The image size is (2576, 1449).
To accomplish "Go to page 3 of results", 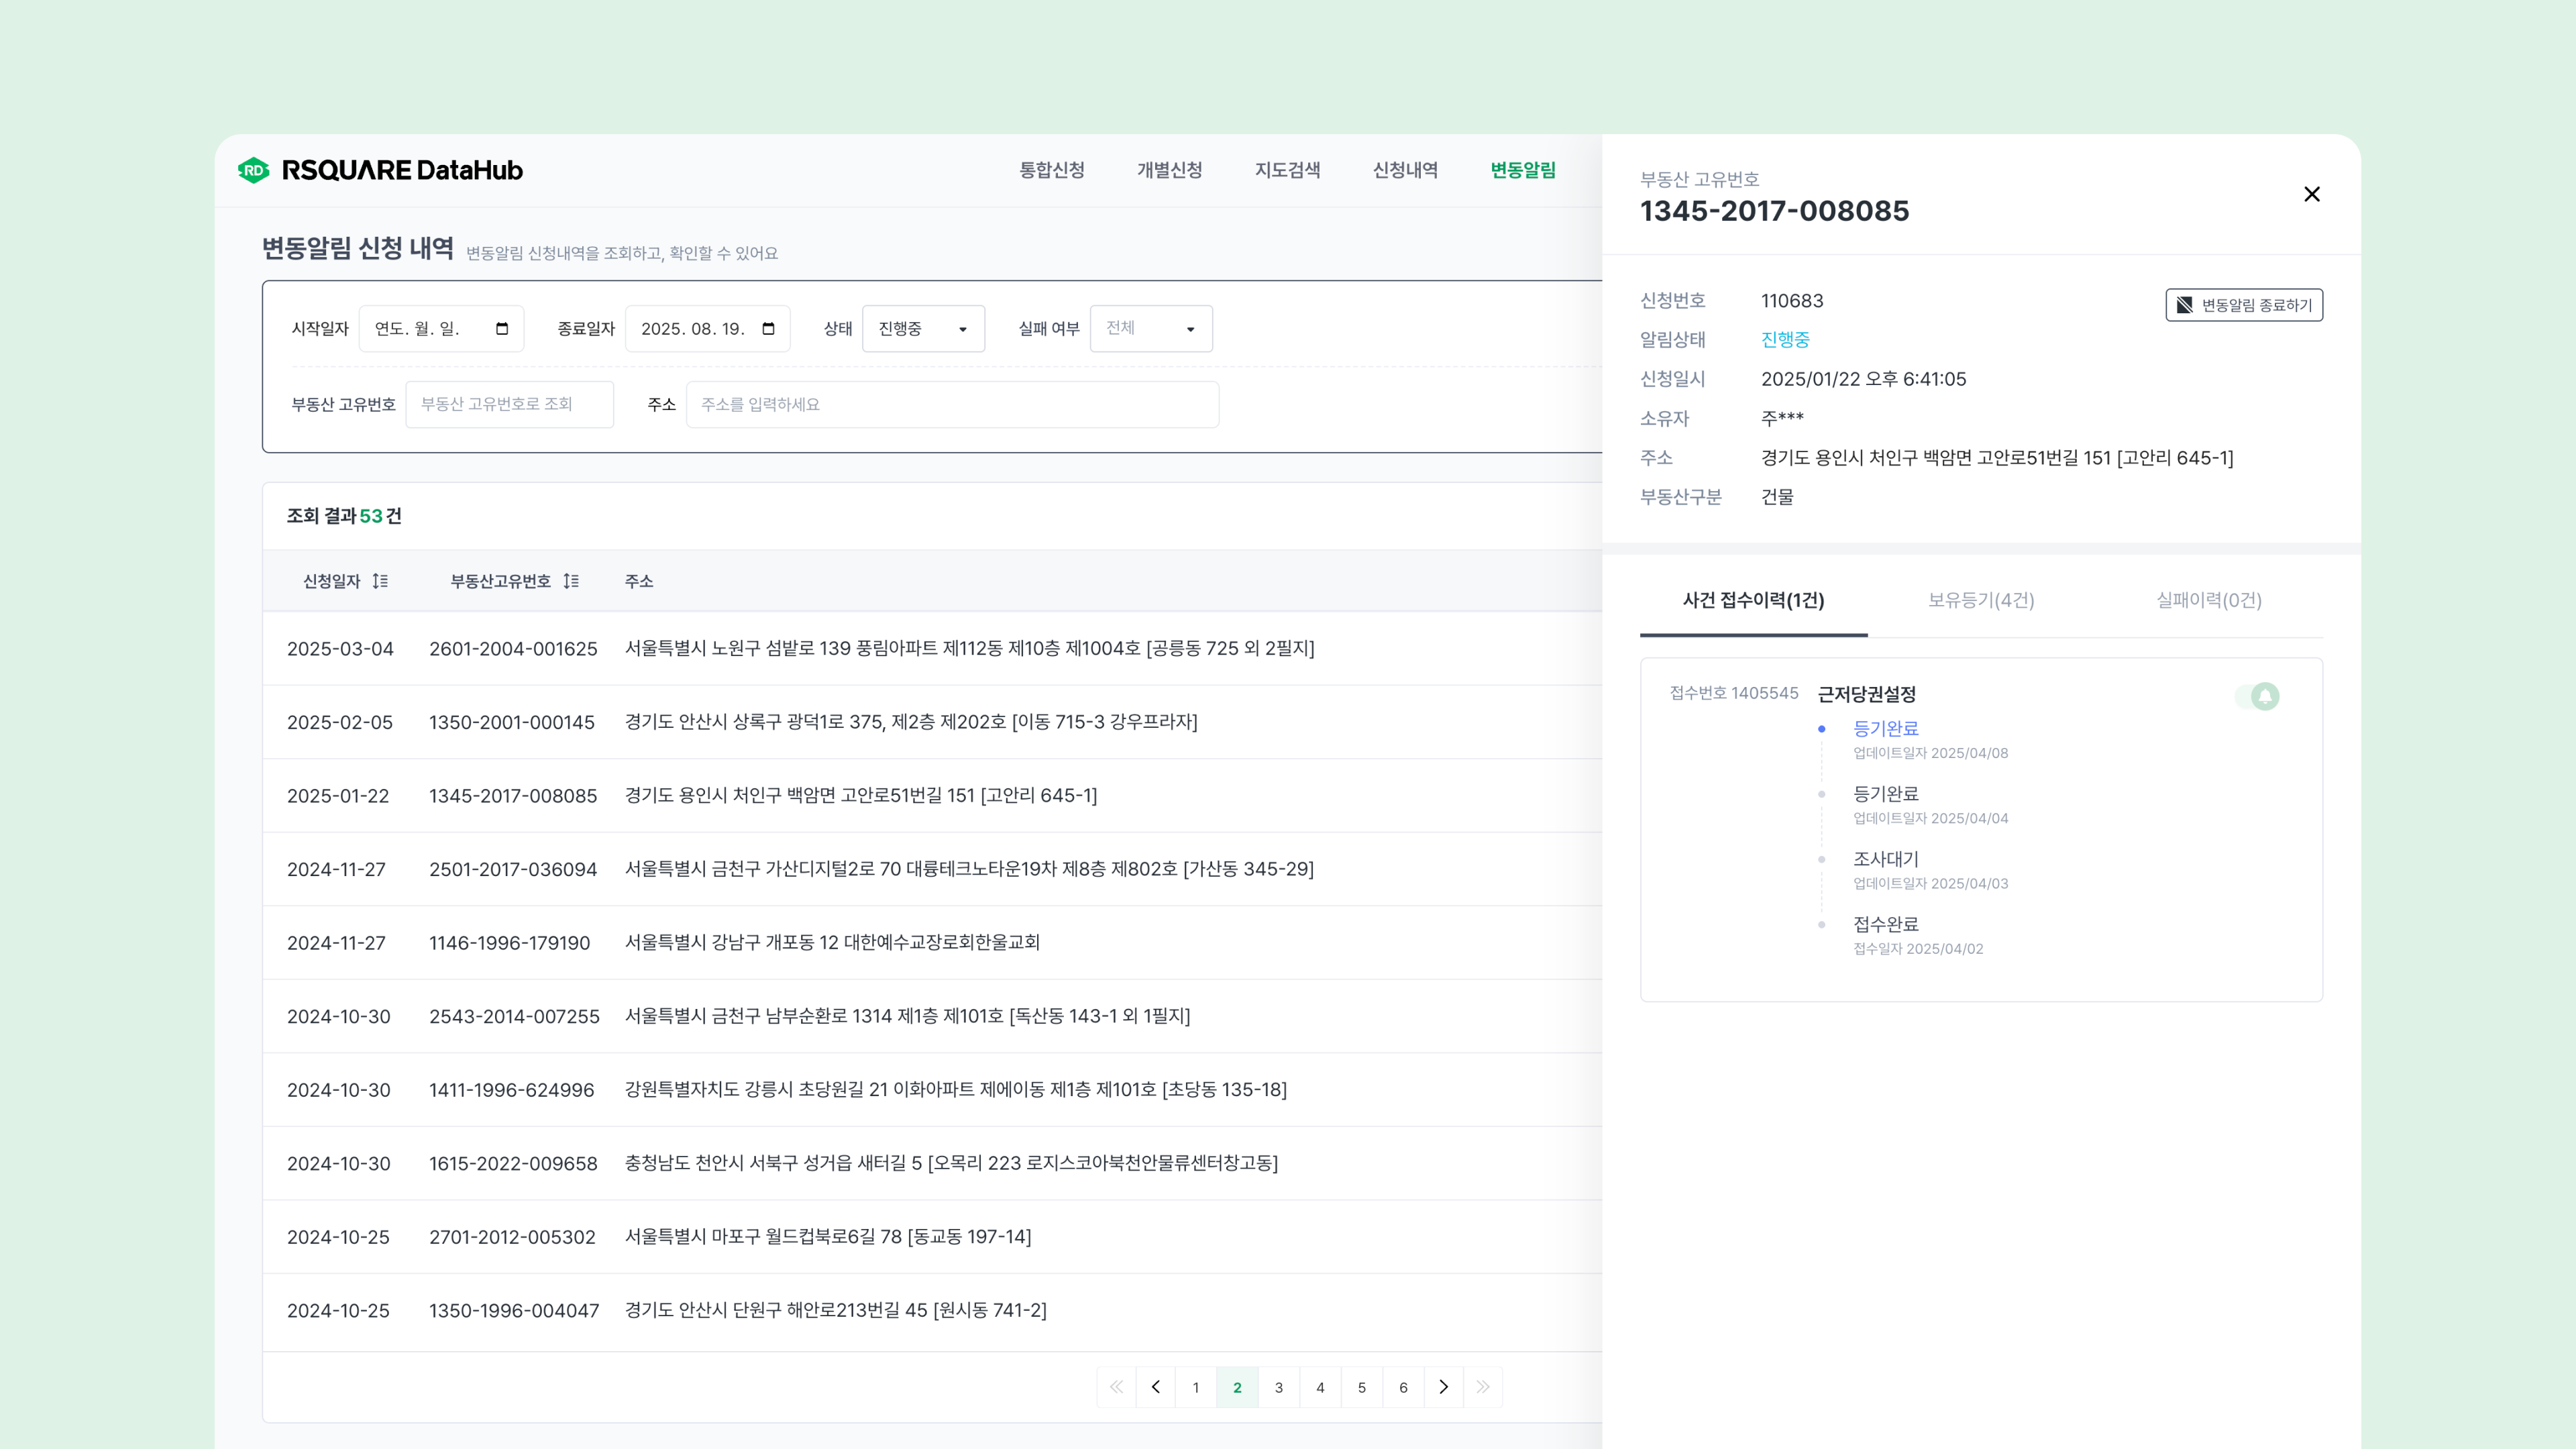I will tap(1279, 1387).
